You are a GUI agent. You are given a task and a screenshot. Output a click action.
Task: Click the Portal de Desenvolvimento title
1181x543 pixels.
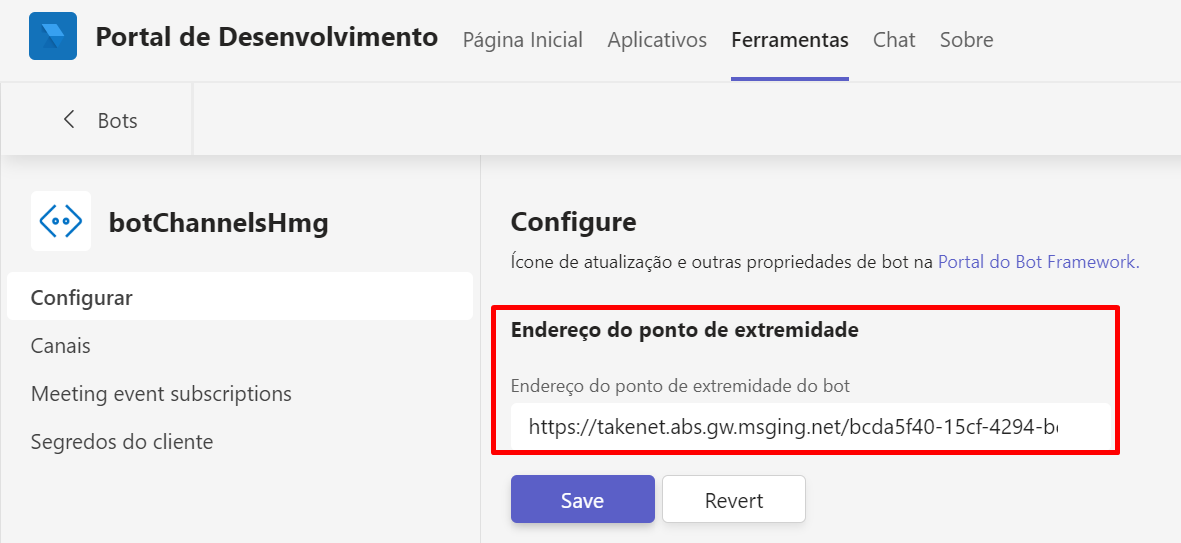[267, 38]
